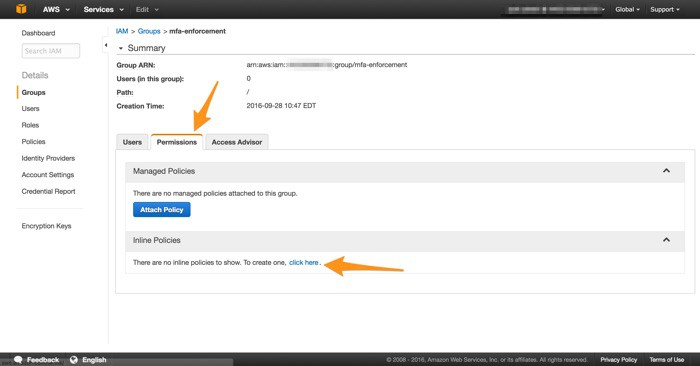
Task: Click the Groups breadcrumb link
Action: [x=149, y=31]
